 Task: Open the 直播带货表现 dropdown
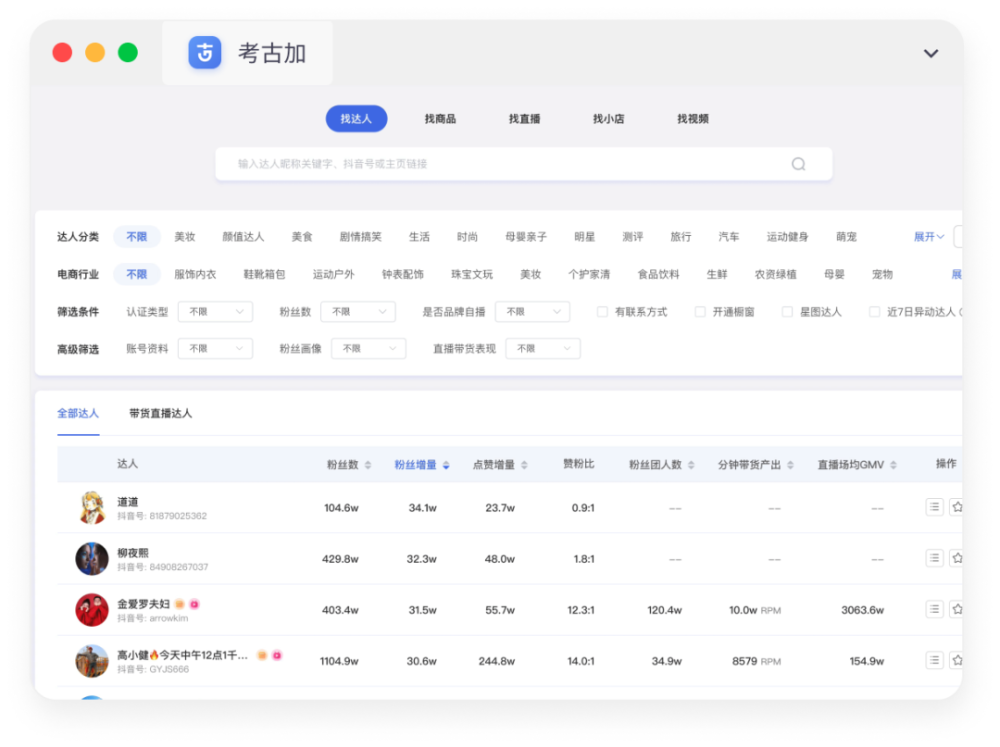[543, 348]
